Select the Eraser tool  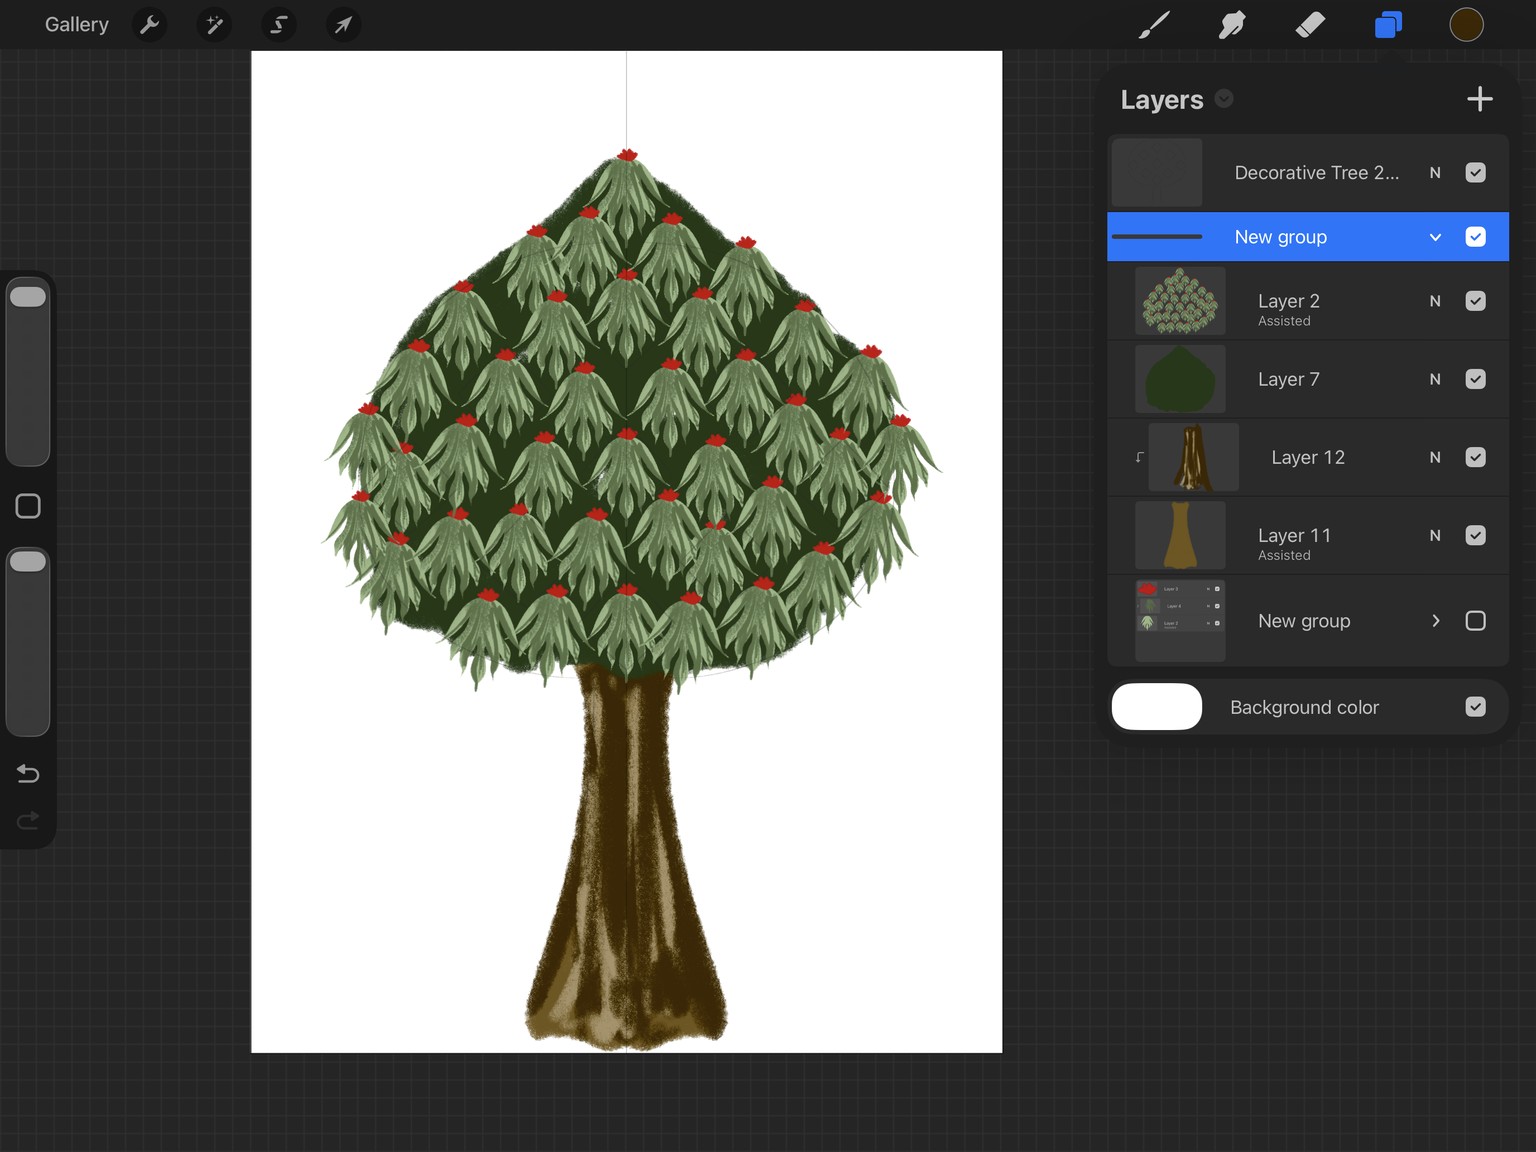pyautogui.click(x=1310, y=25)
